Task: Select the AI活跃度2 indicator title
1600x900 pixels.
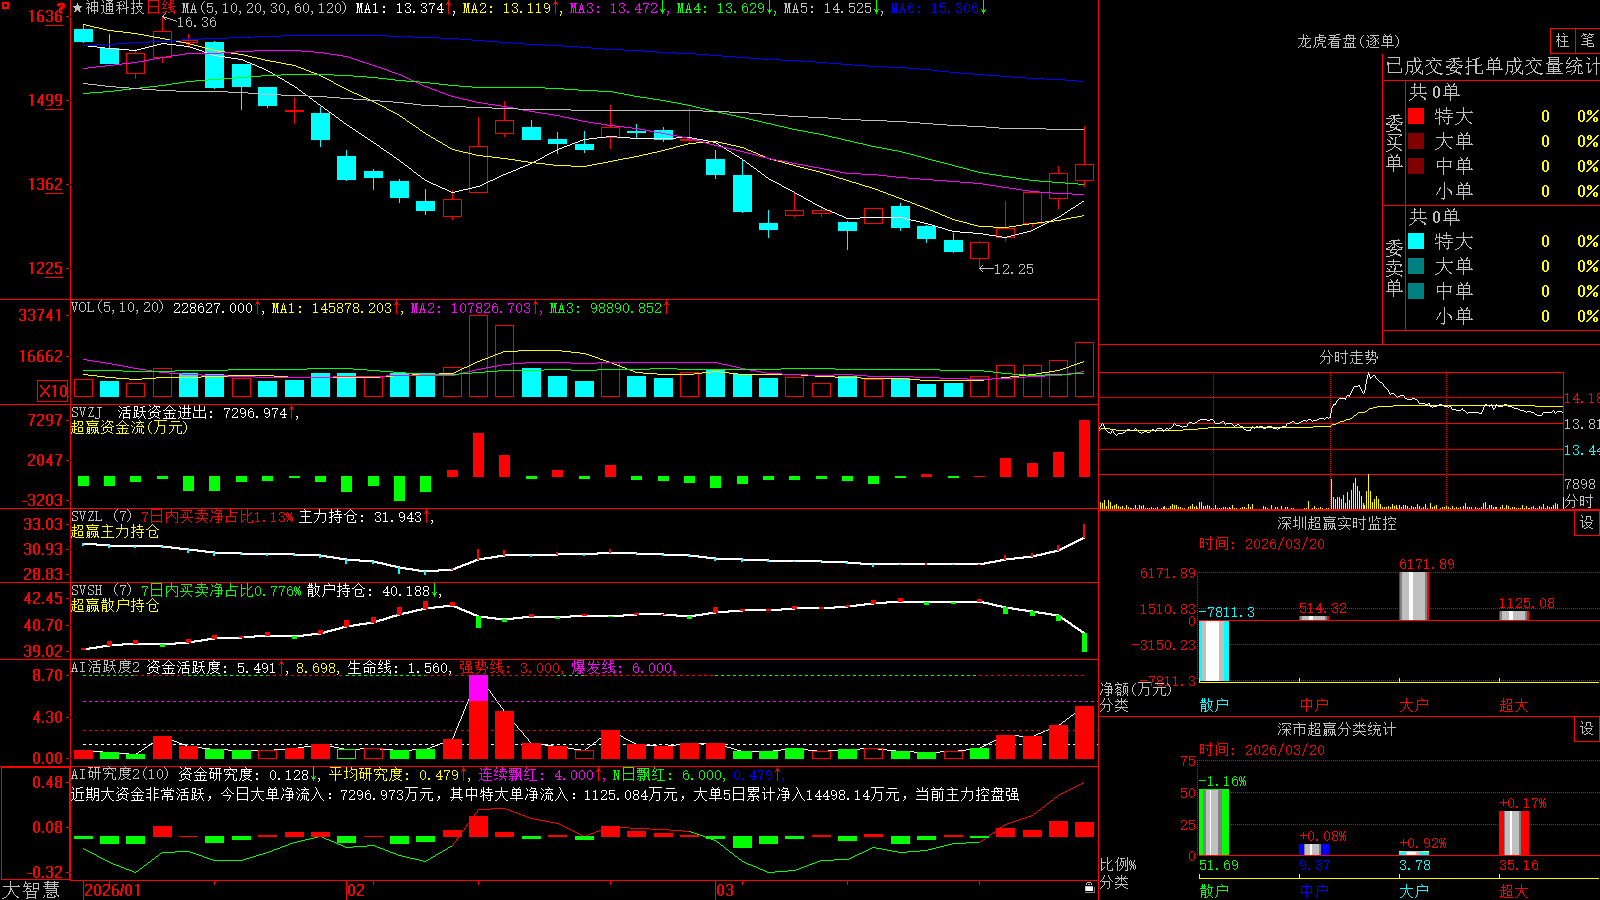Action: tap(106, 668)
